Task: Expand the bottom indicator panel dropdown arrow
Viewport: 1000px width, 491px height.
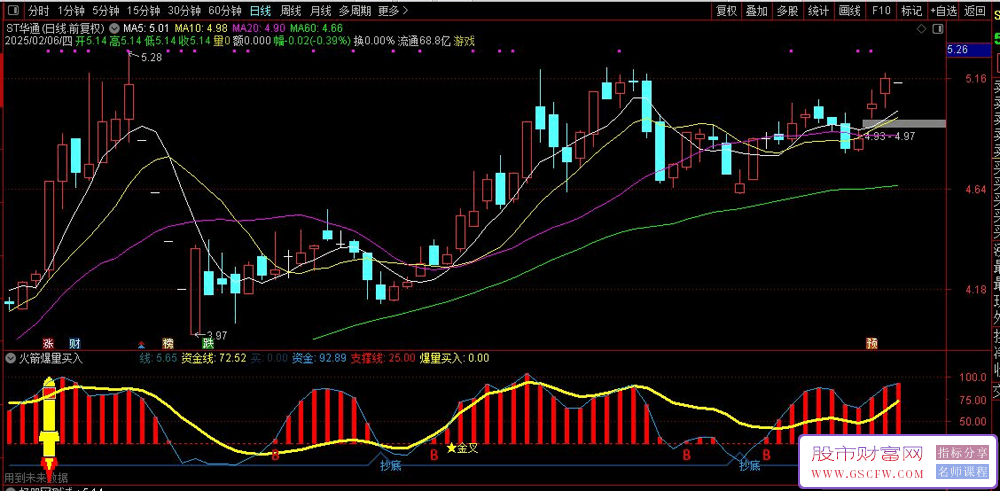Action: pyautogui.click(x=8, y=488)
